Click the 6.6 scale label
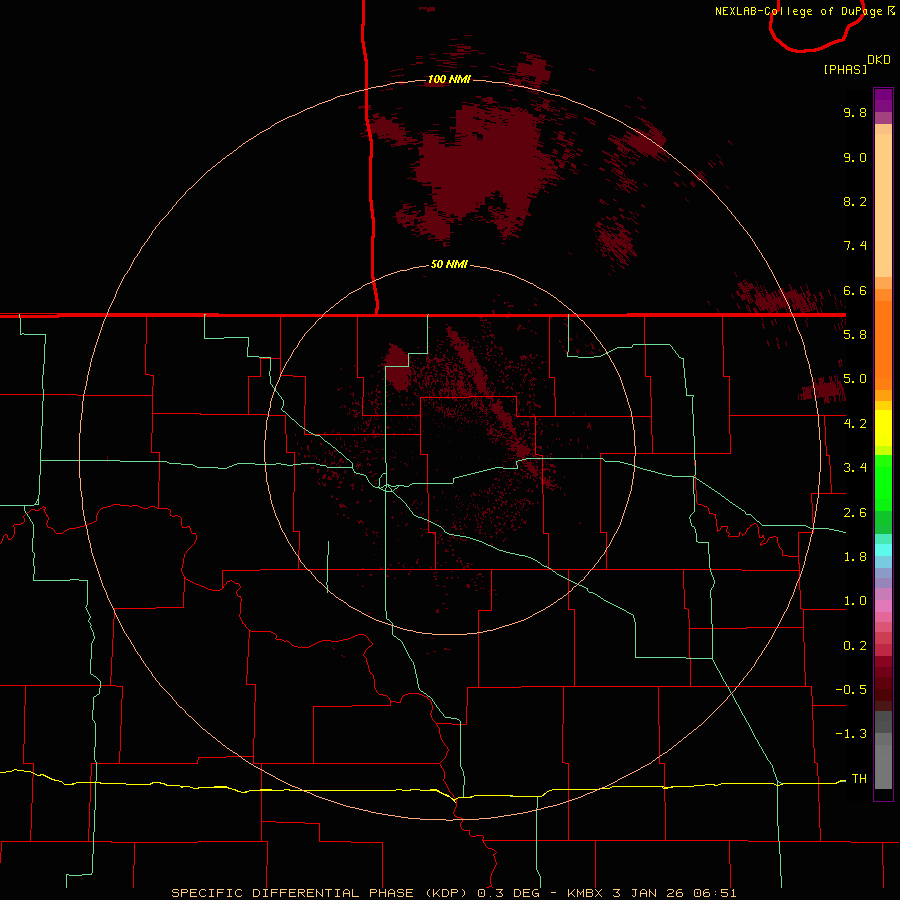 click(x=855, y=290)
